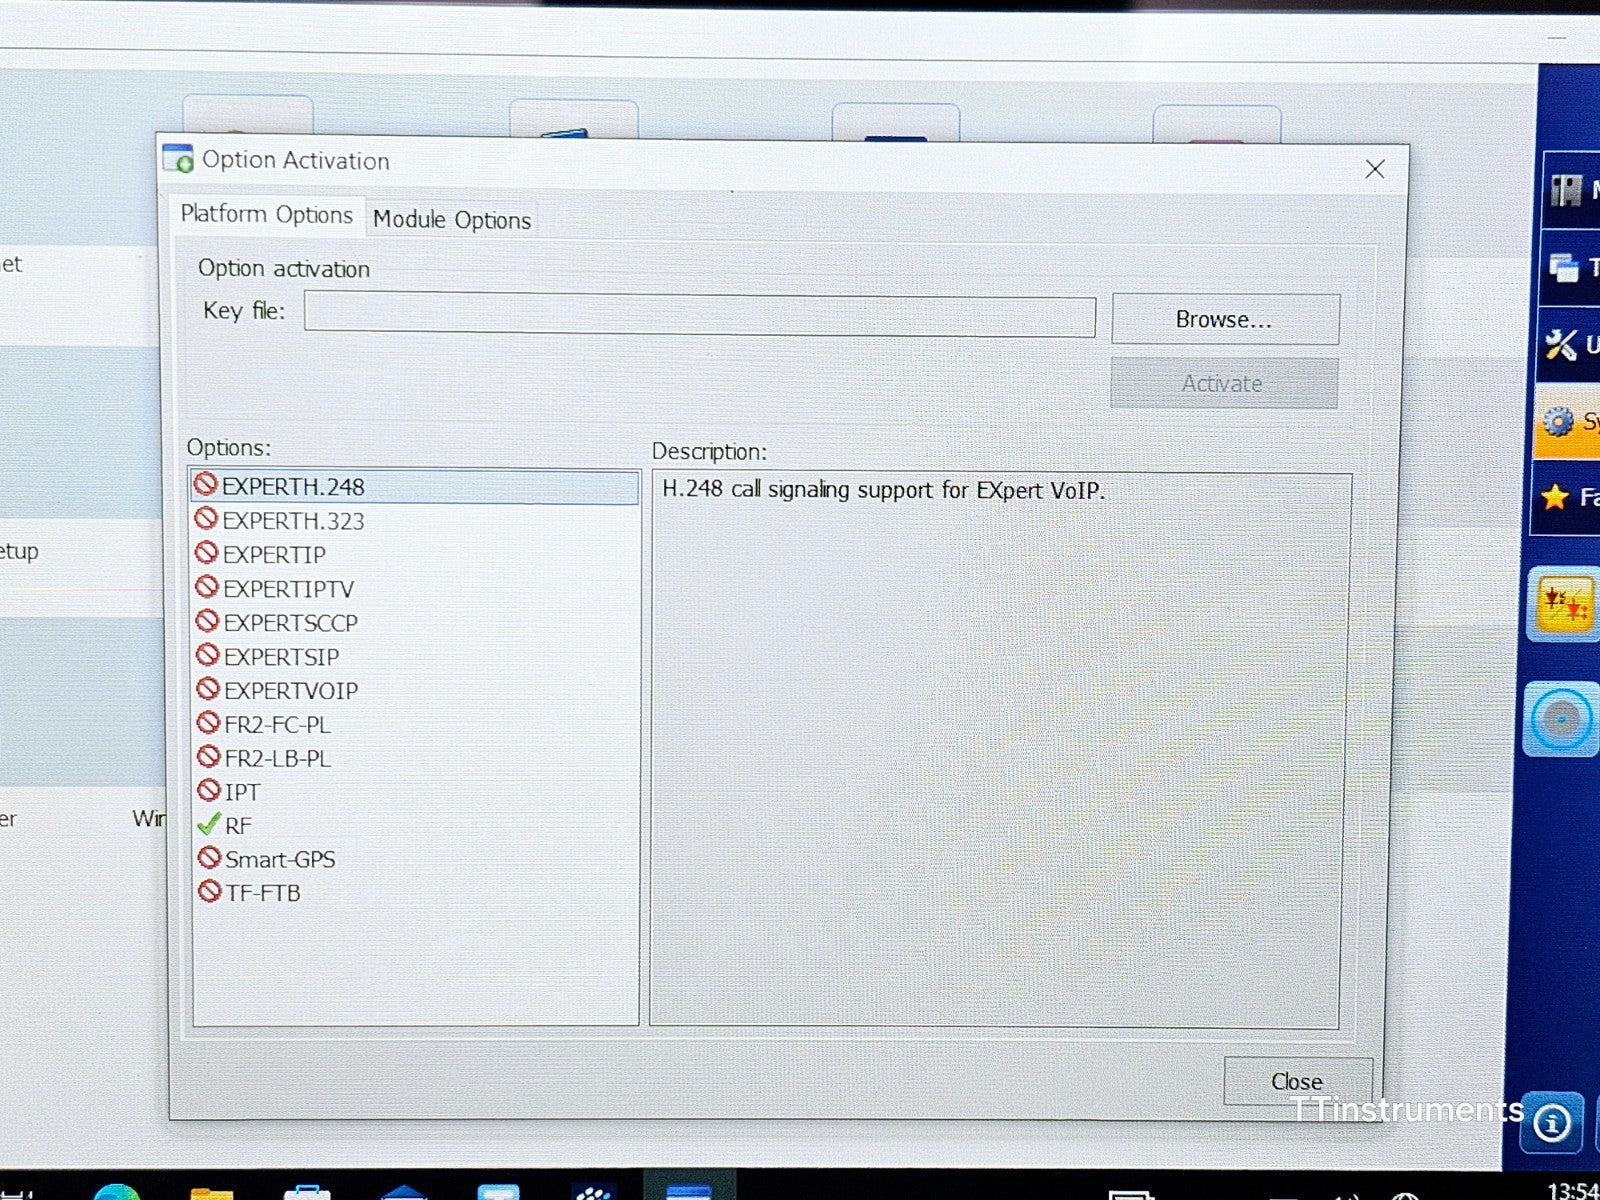The width and height of the screenshot is (1600, 1200).
Task: Choose Smart-GPS from options list
Action: (x=279, y=860)
